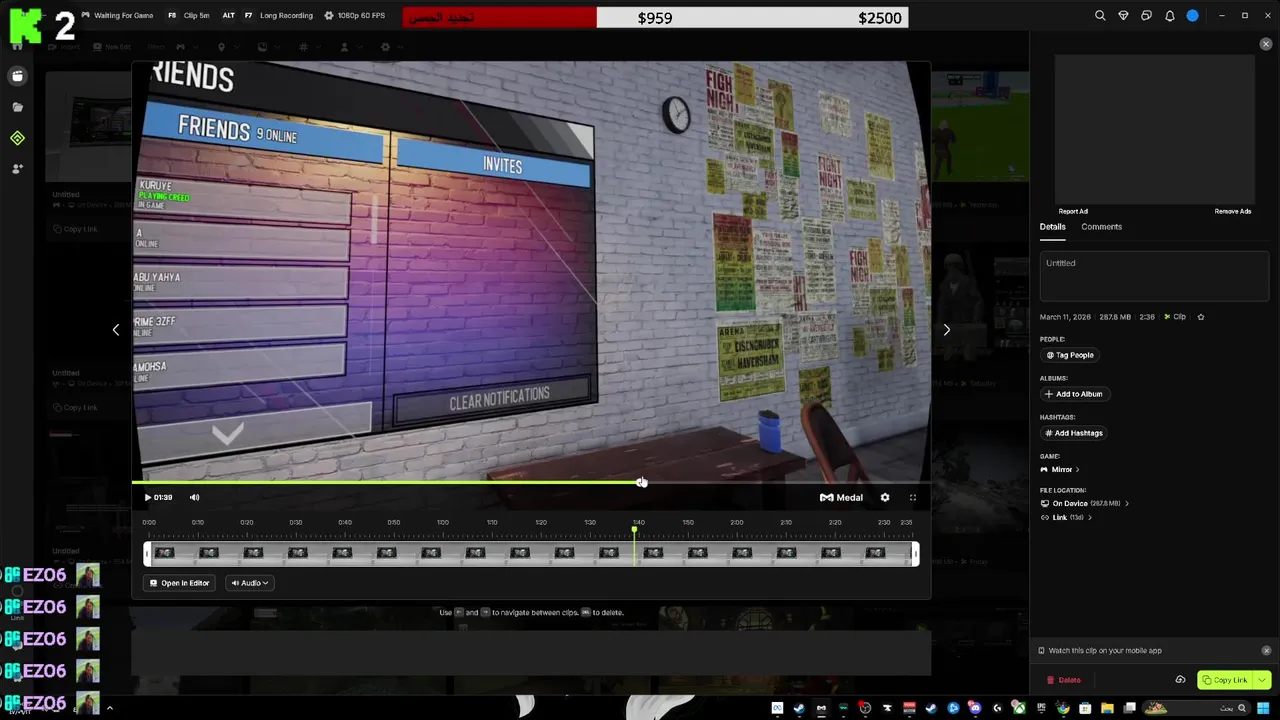Viewport: 1280px width, 720px height.
Task: Open Epic Games Launcher from the taskbar
Action: (x=1041, y=708)
